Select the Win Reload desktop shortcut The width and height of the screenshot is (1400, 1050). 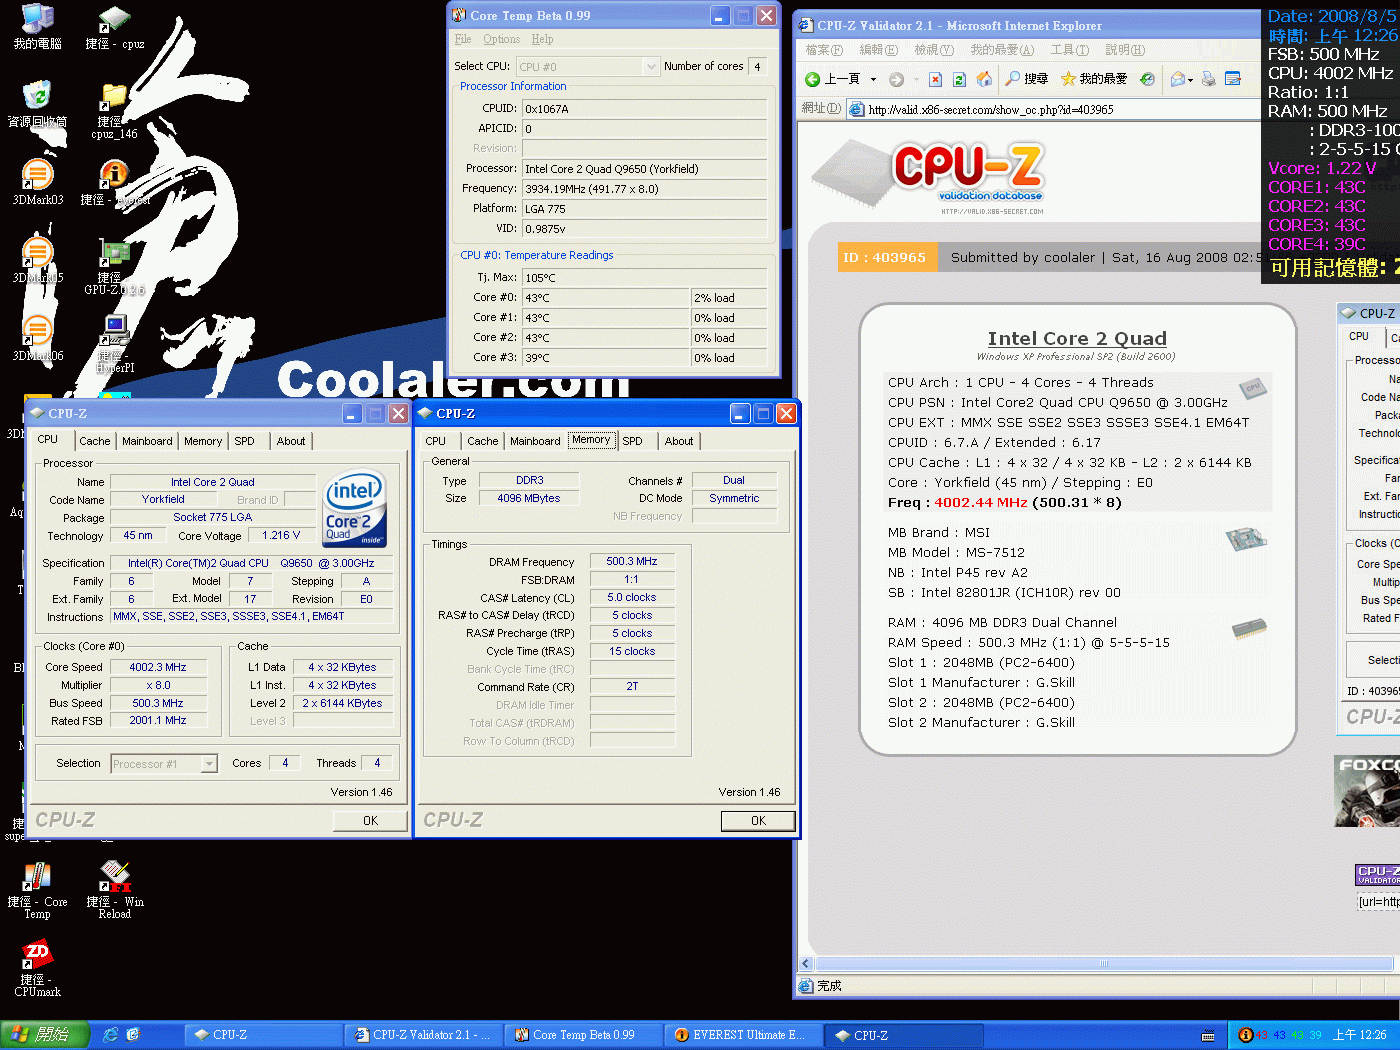115,890
